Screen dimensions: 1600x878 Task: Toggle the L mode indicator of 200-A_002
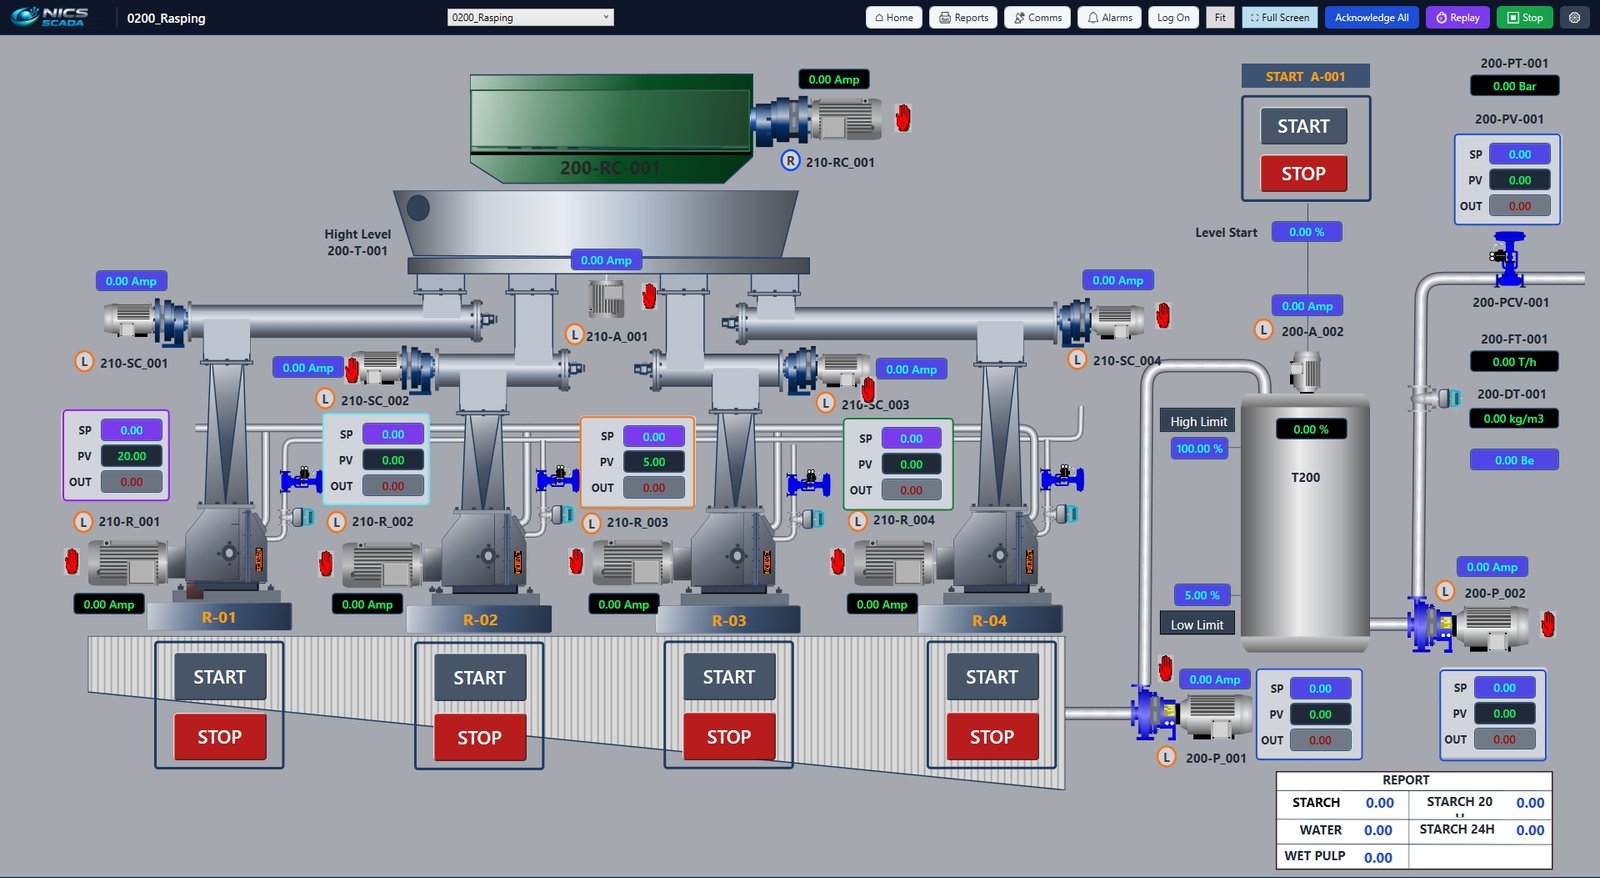tap(1264, 330)
